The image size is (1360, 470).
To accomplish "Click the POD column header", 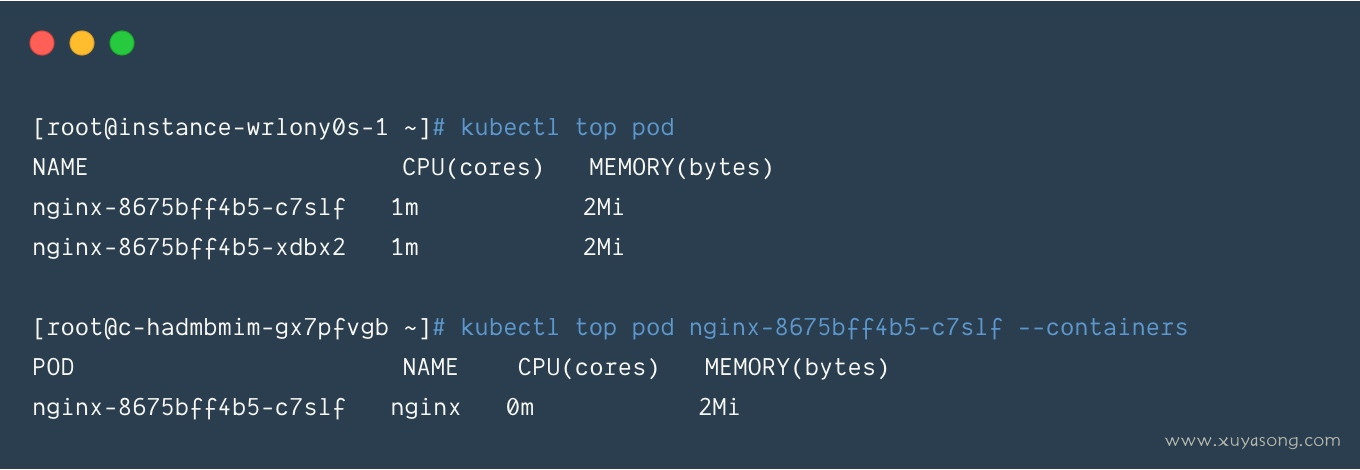I will tap(53, 368).
